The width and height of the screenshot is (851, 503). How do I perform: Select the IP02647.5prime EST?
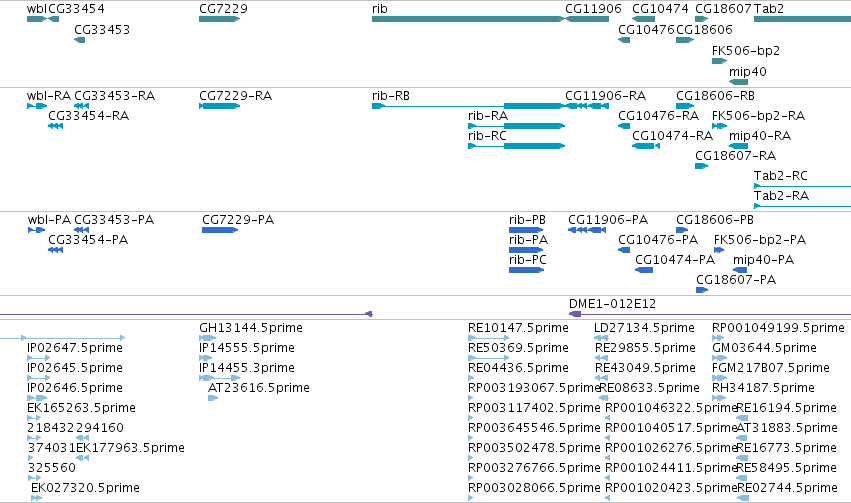tap(38, 358)
